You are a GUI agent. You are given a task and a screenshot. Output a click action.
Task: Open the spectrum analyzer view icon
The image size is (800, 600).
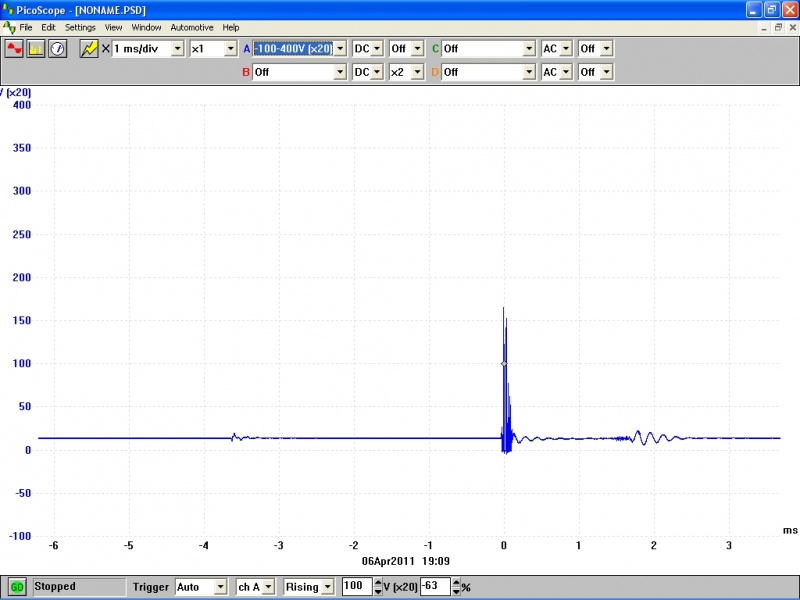36,48
